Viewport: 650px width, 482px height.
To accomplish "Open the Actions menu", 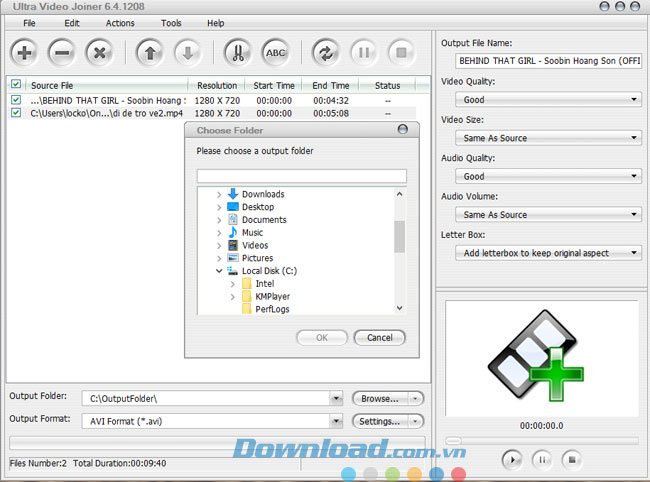I will [x=120, y=23].
